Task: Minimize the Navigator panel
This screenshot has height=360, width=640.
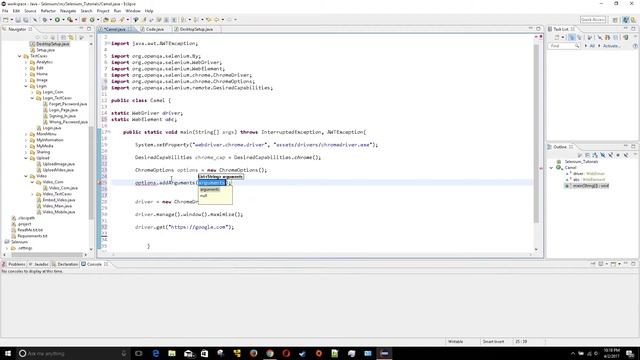Action: (81, 29)
